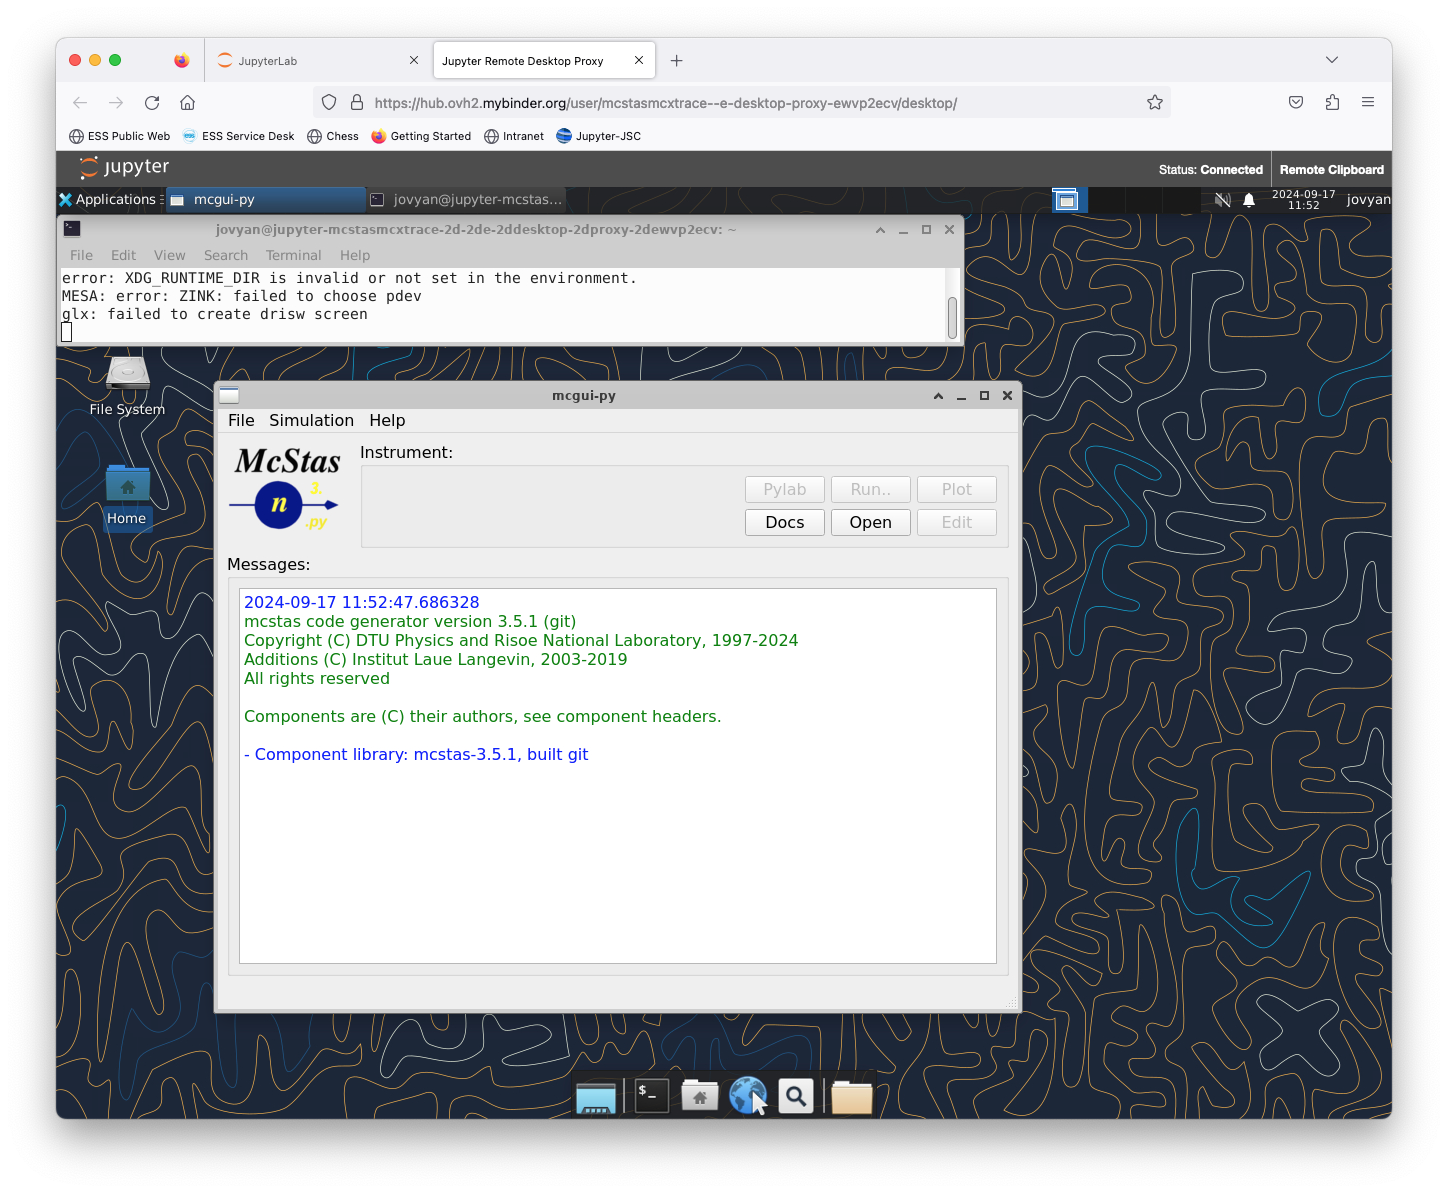This screenshot has width=1448, height=1193.
Task: Switch to the JupyterLab browser tab
Action: point(310,61)
